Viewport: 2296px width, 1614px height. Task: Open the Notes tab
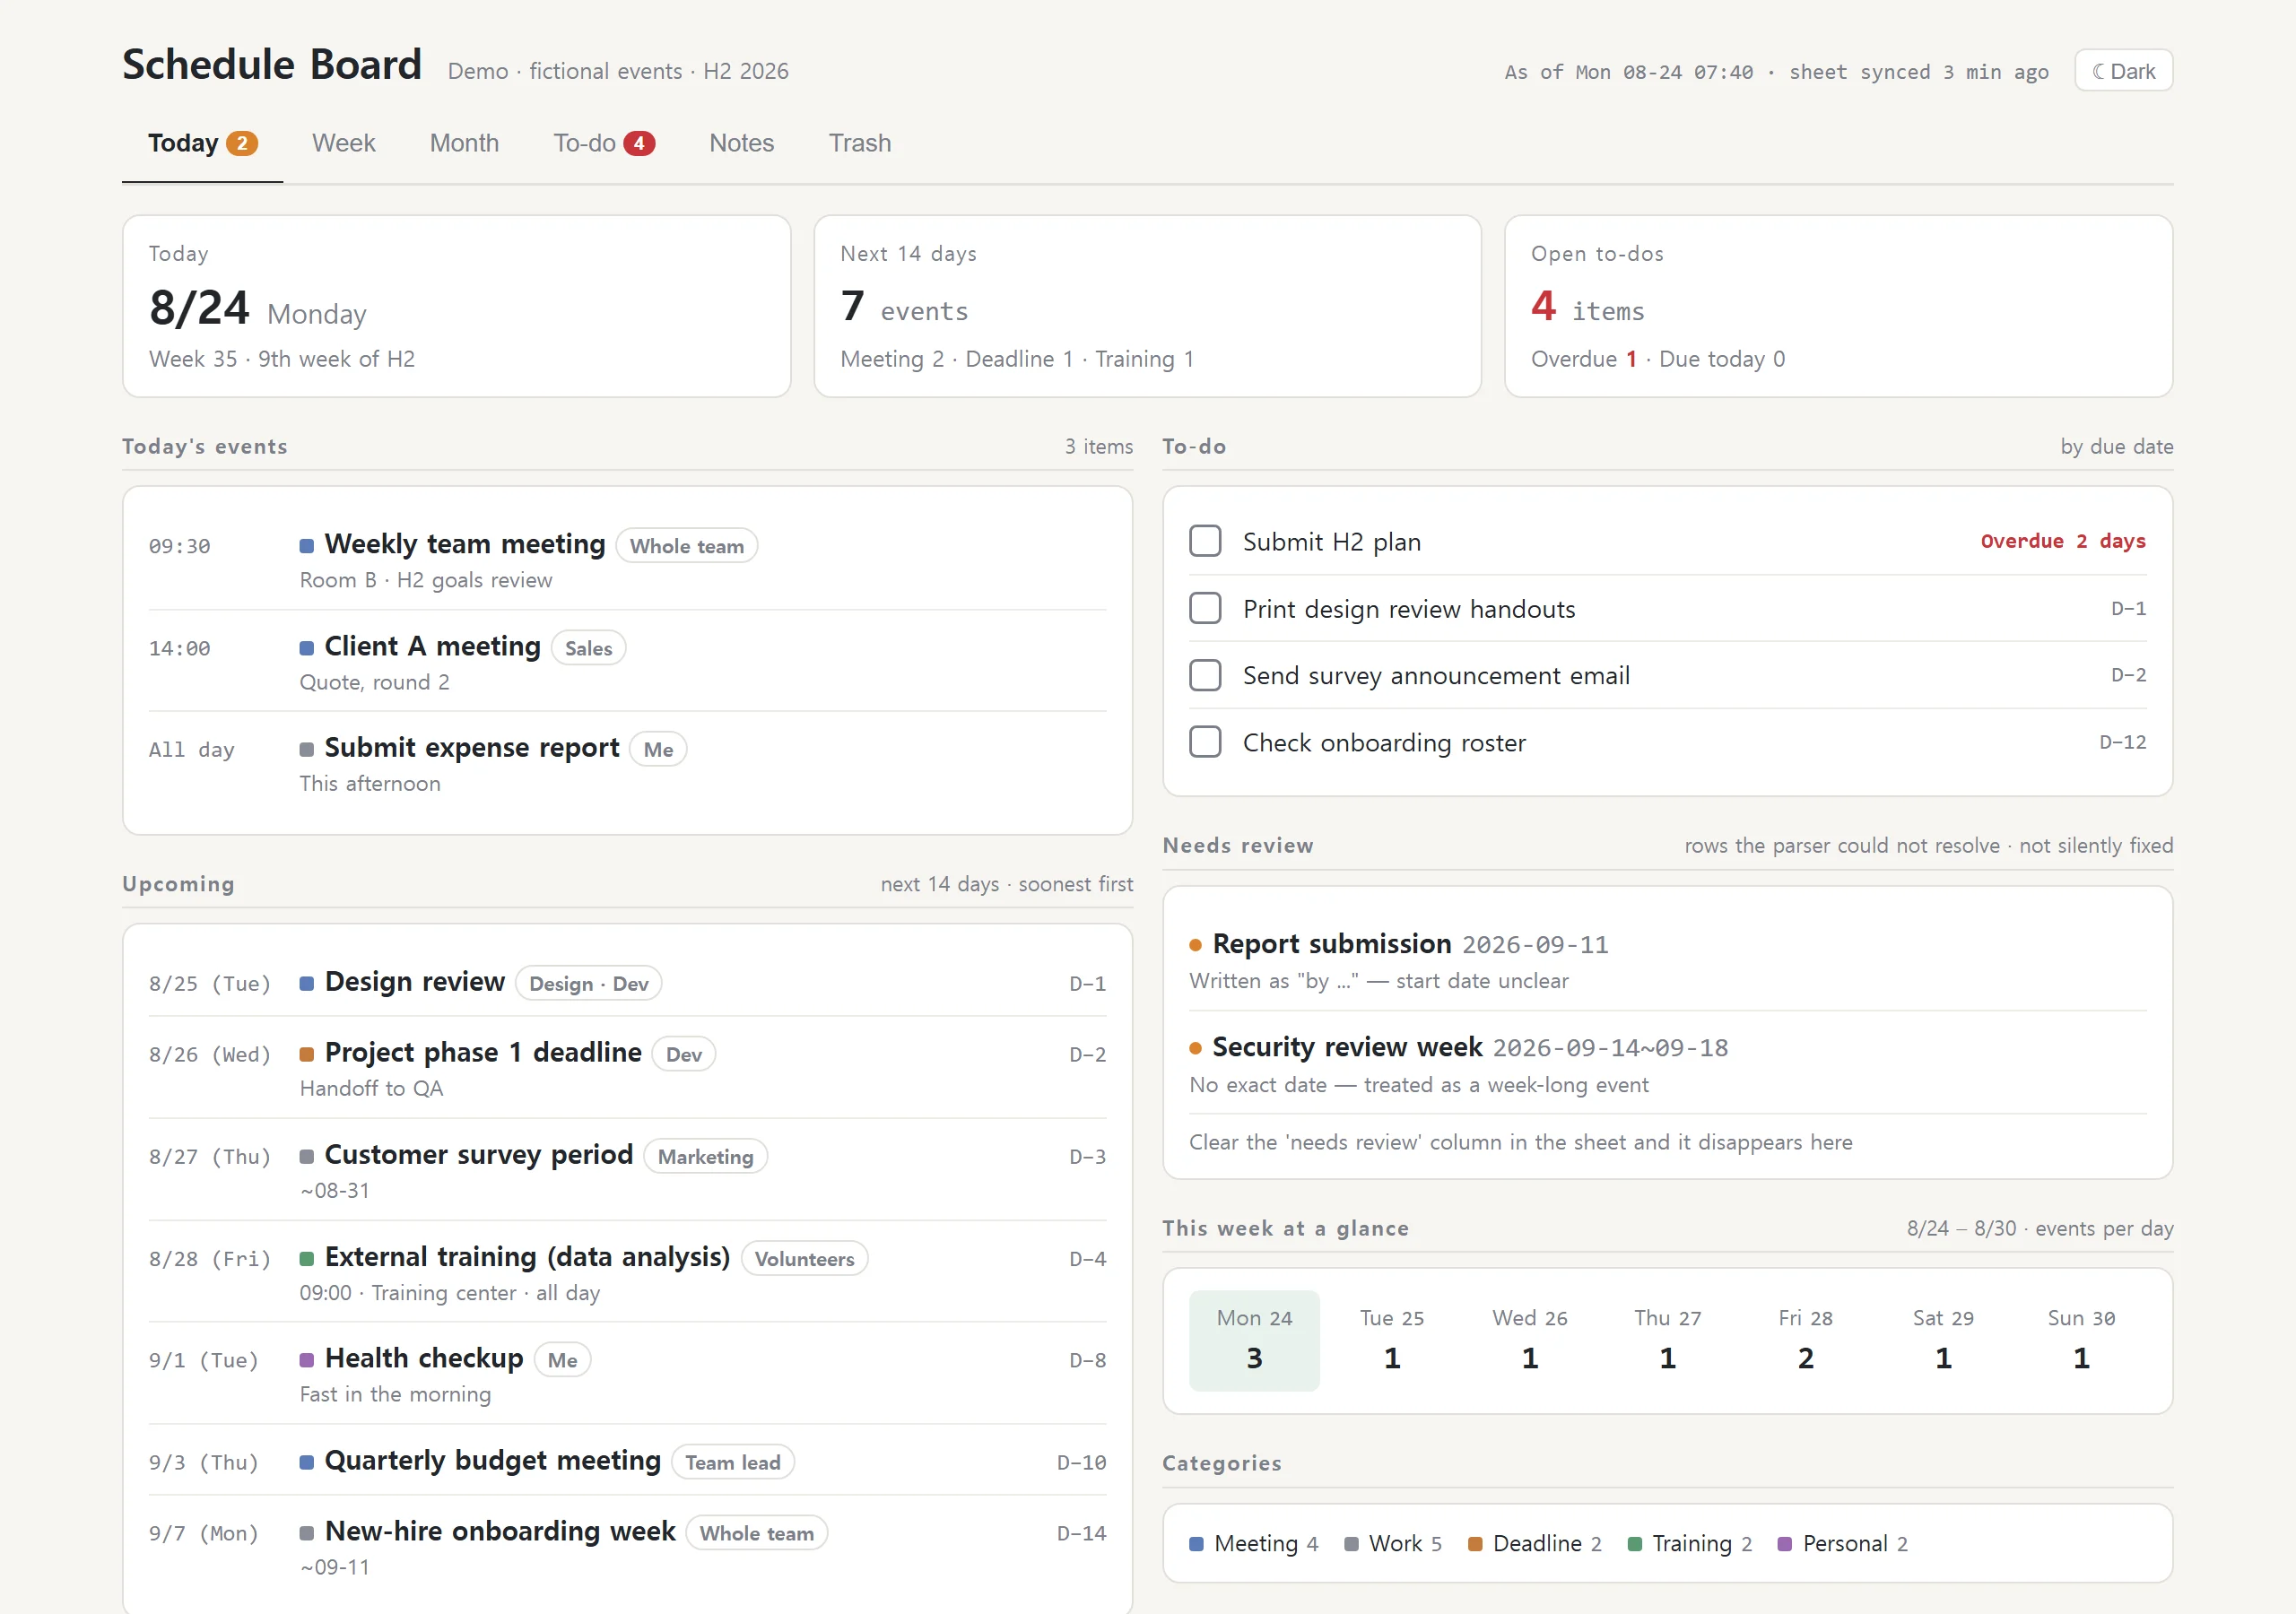coord(741,143)
